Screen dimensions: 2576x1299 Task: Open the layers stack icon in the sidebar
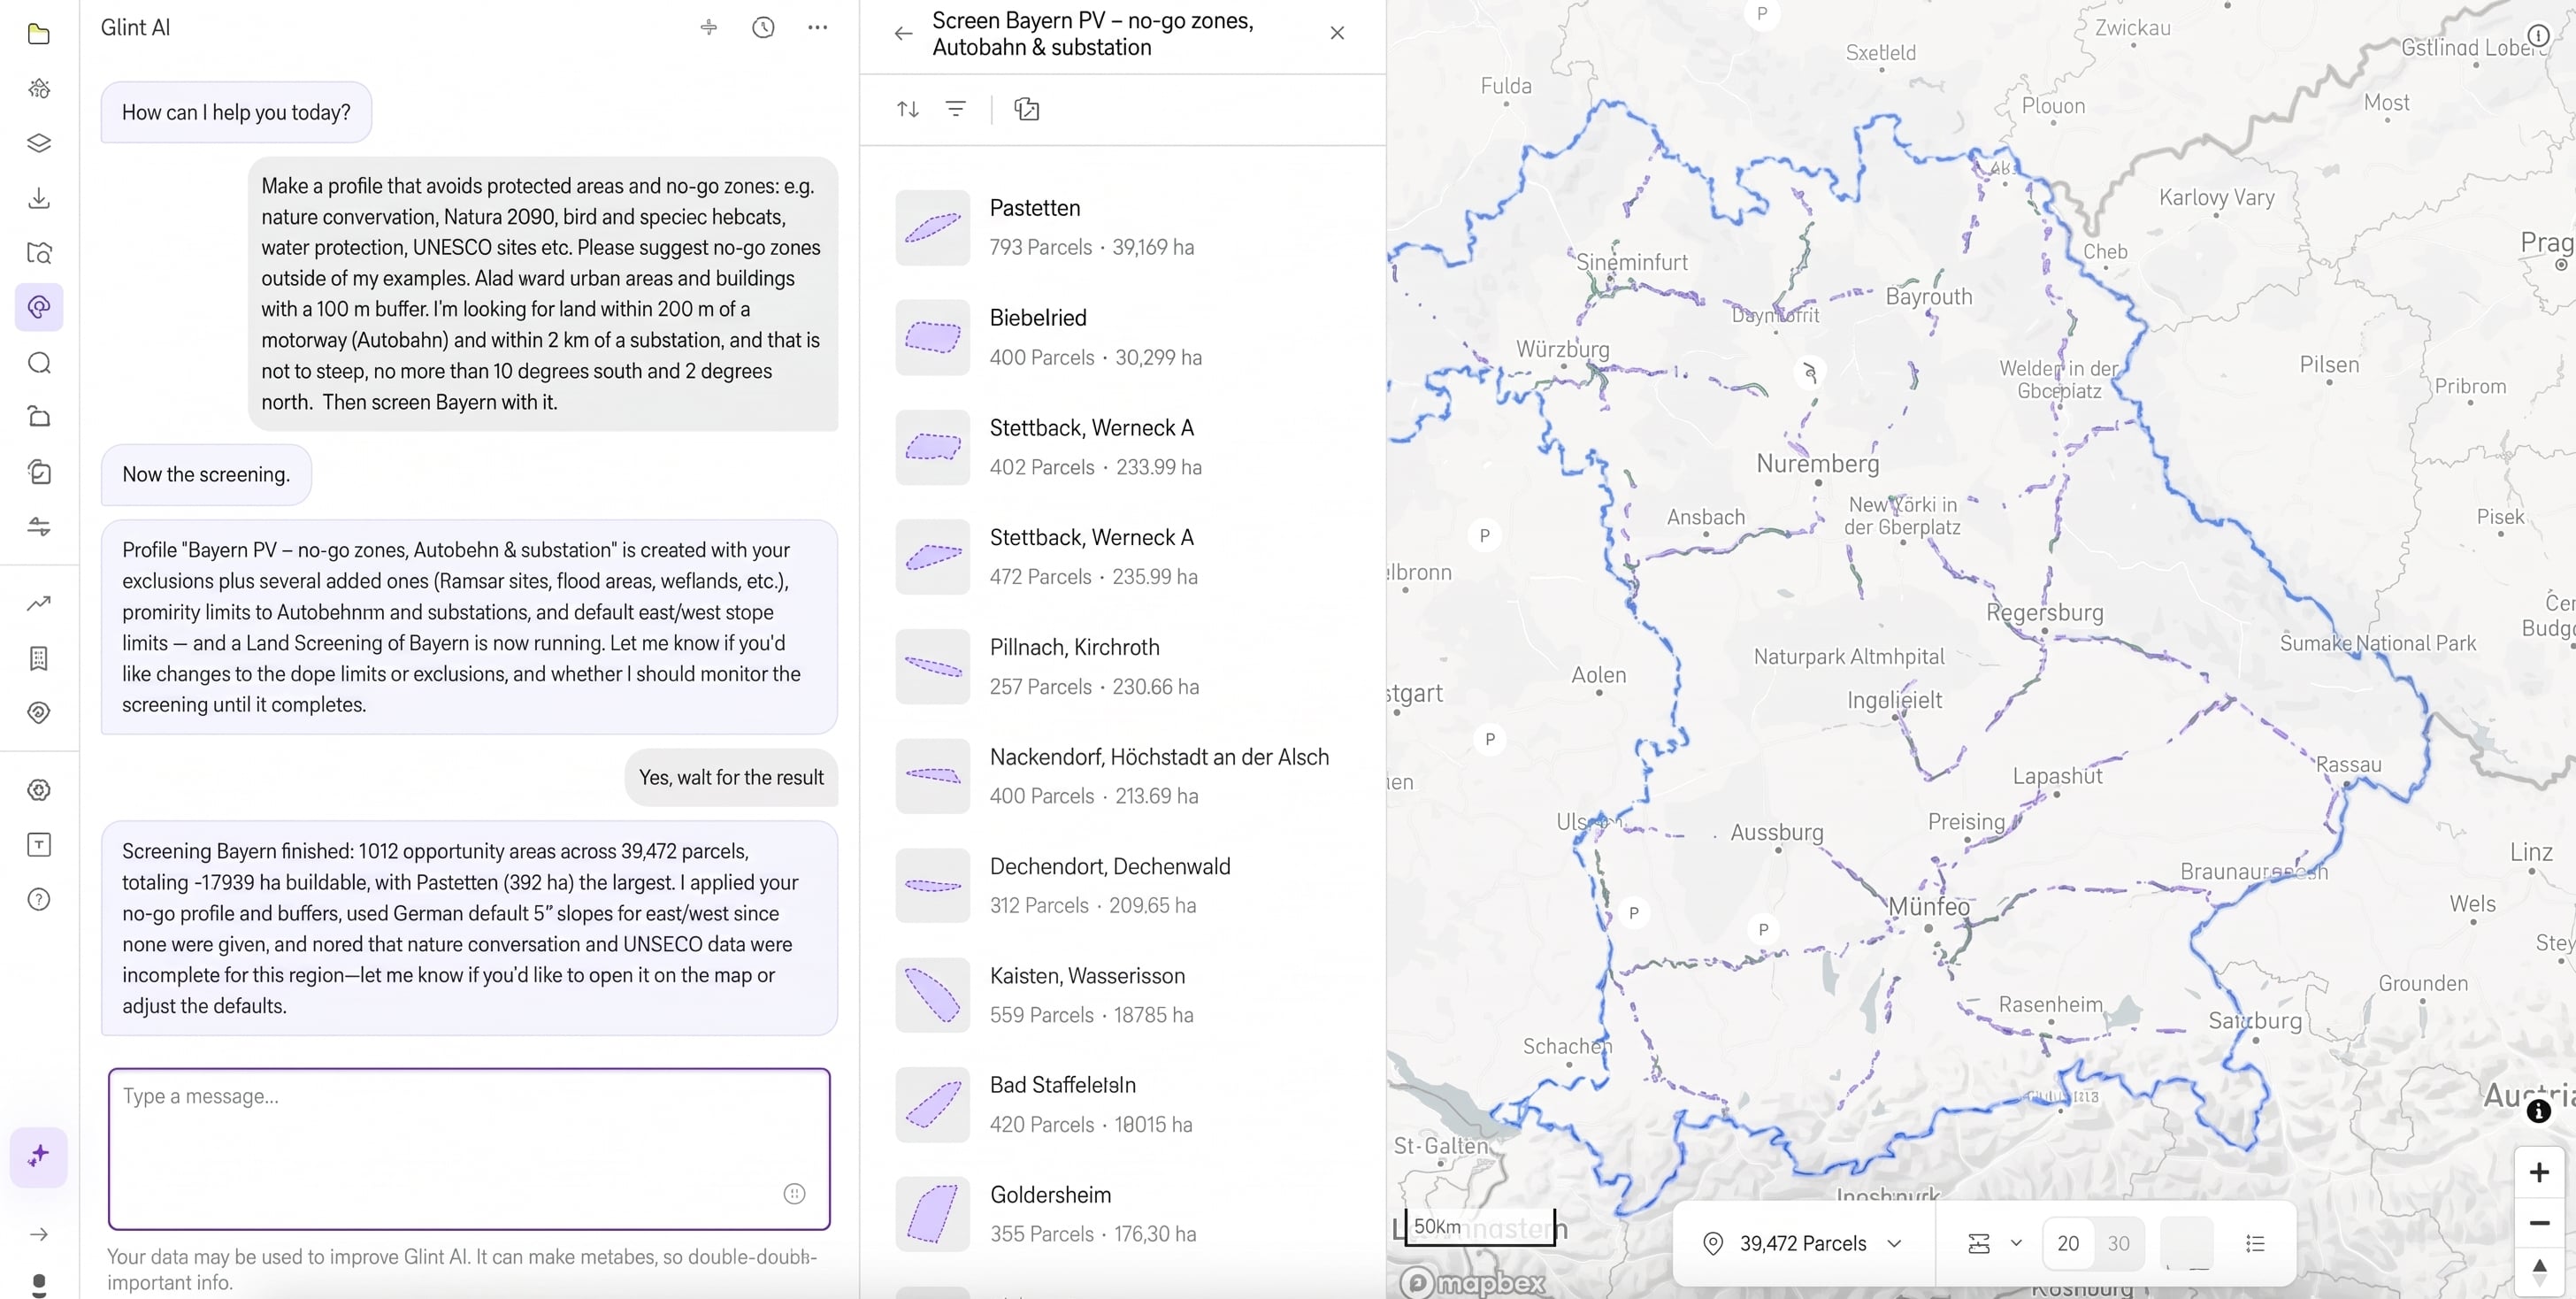click(39, 143)
